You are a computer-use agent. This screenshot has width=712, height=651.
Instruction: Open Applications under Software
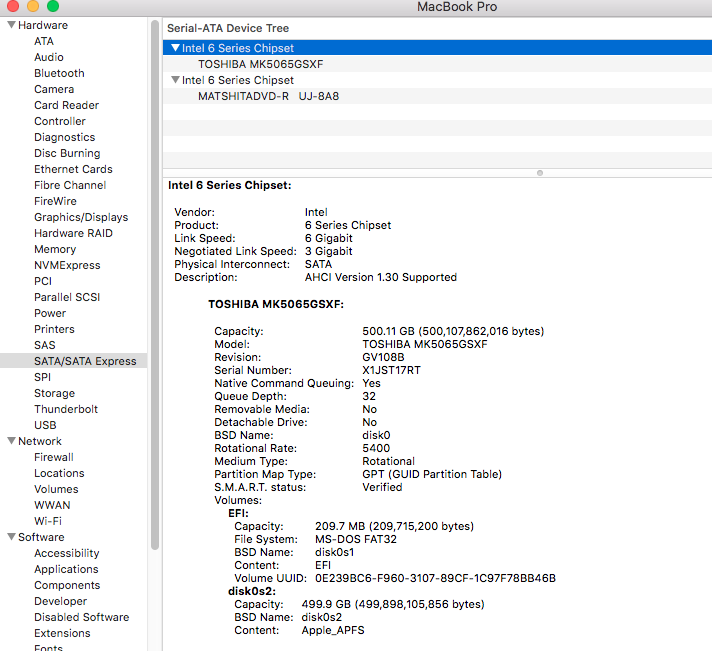[x=66, y=569]
